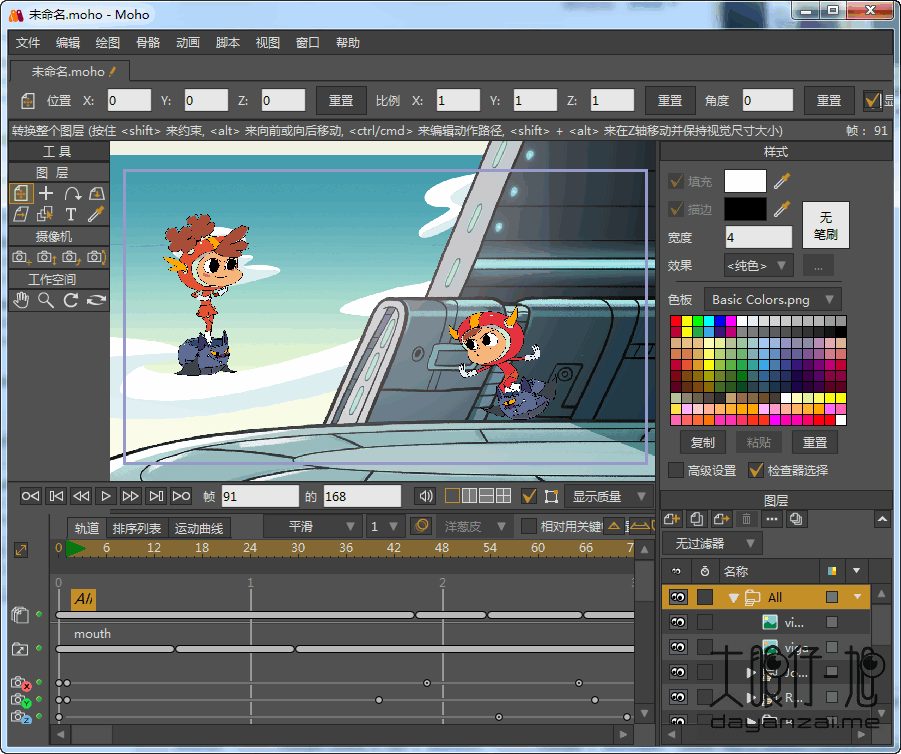The height and width of the screenshot is (754, 901).
Task: Select the Orbit Workspace tool
Action: (x=96, y=300)
